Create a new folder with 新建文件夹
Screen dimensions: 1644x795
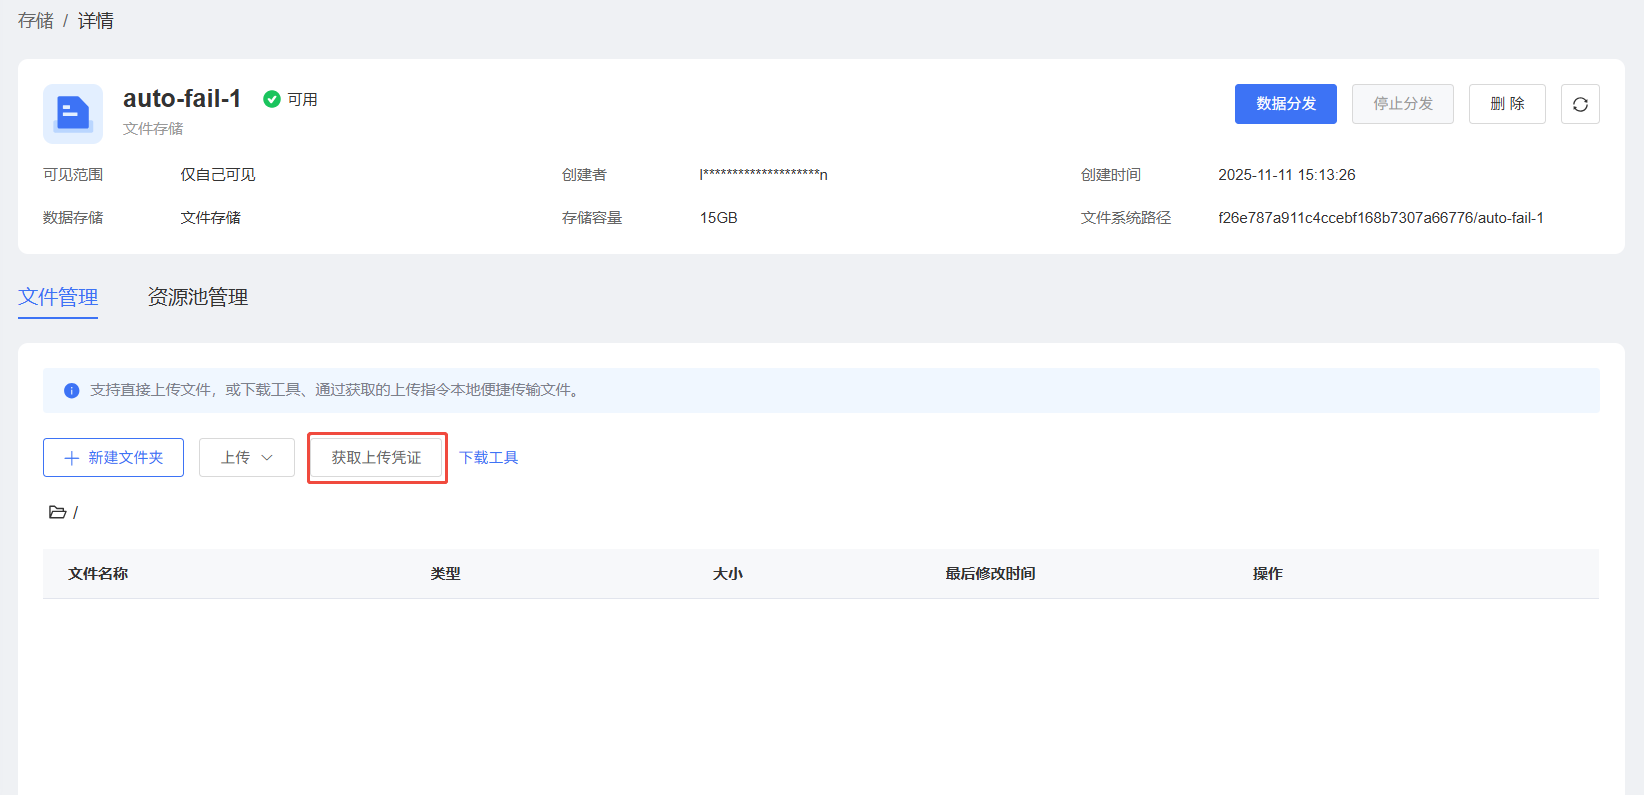click(x=113, y=458)
